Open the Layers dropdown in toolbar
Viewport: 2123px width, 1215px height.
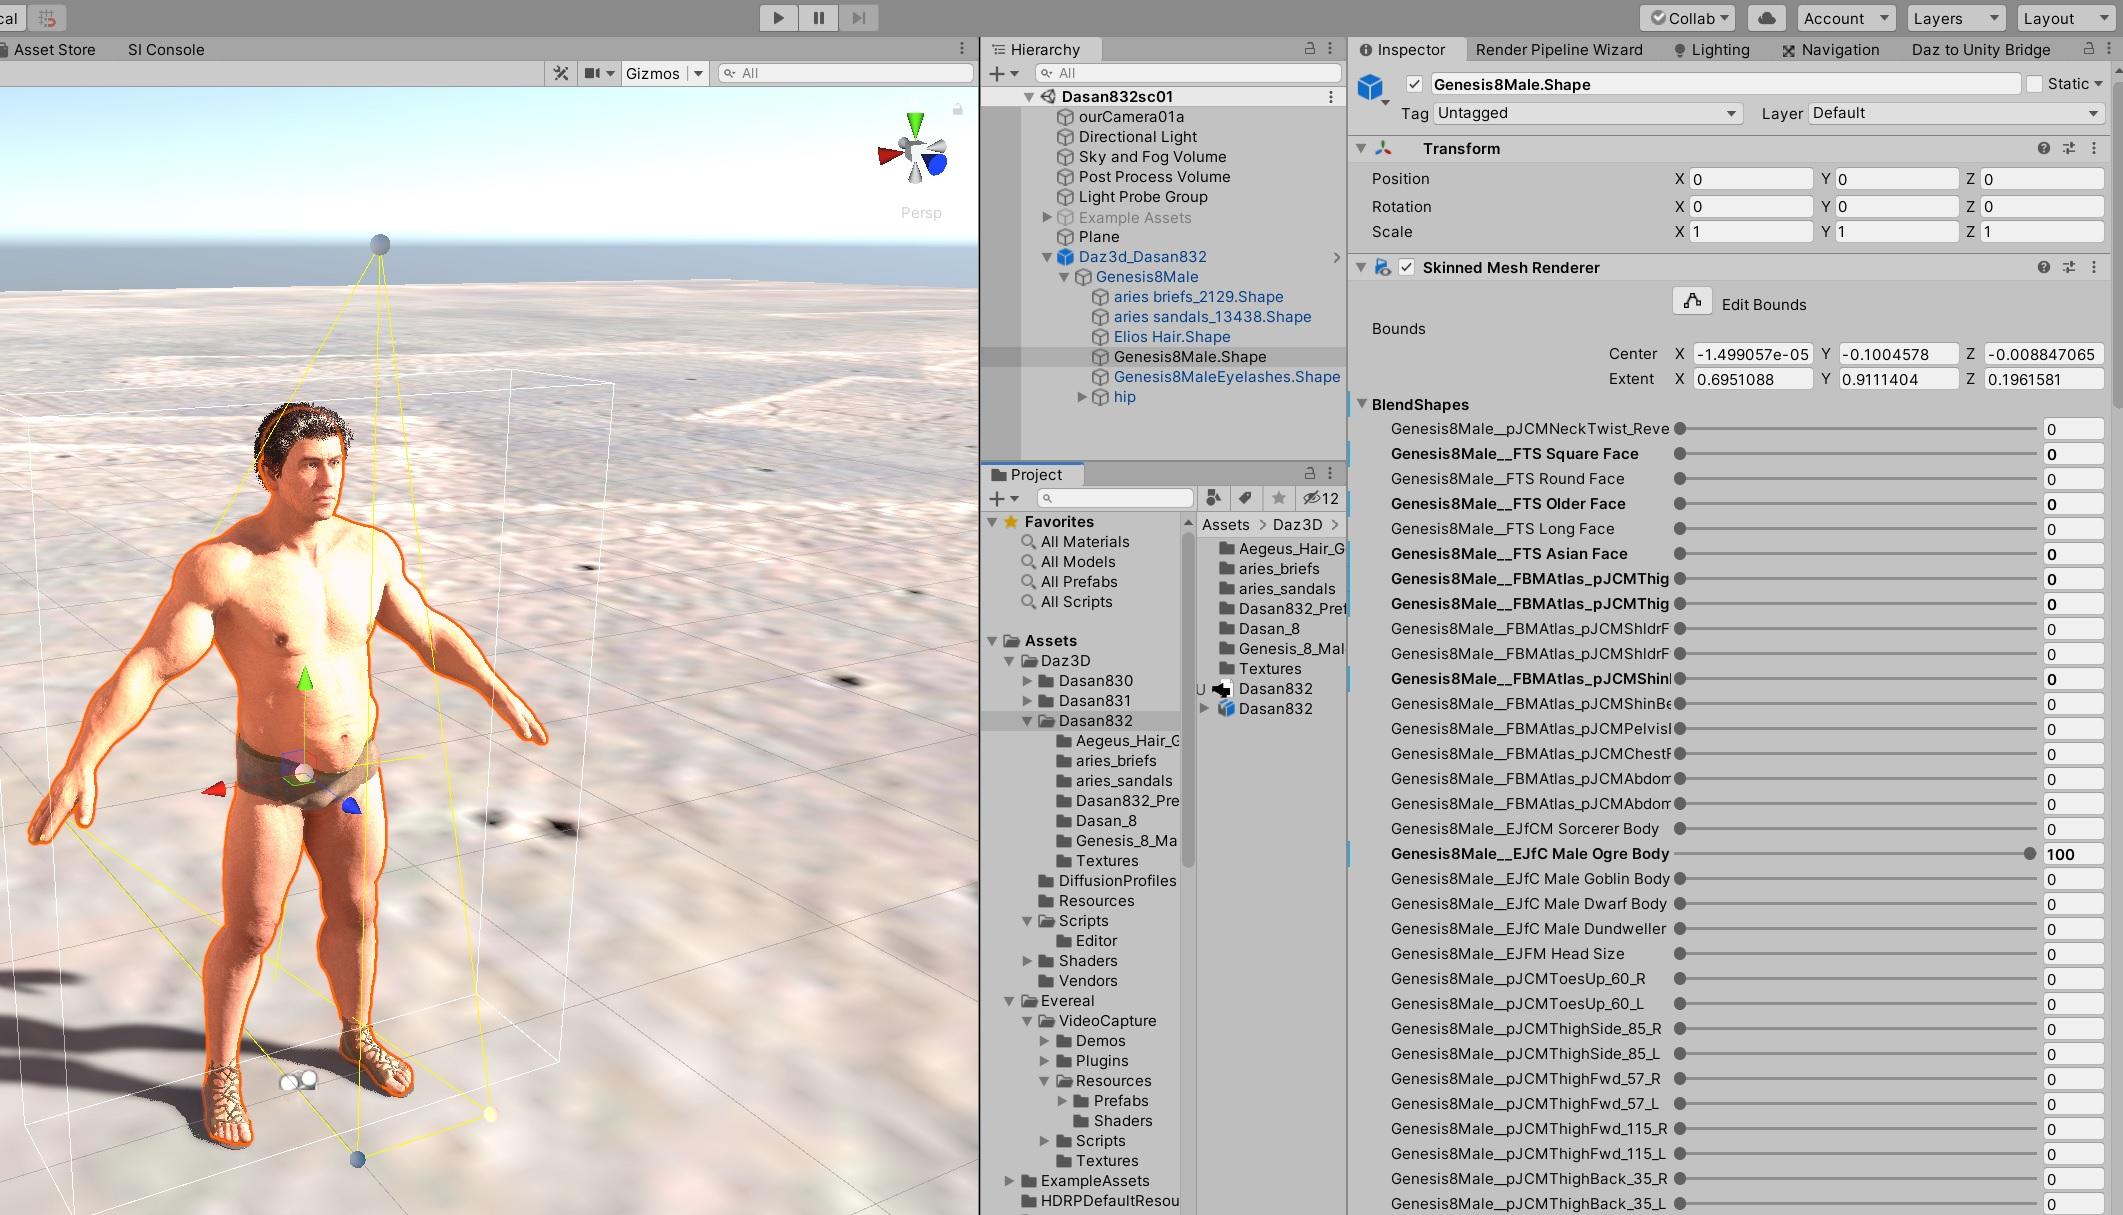[x=1954, y=18]
